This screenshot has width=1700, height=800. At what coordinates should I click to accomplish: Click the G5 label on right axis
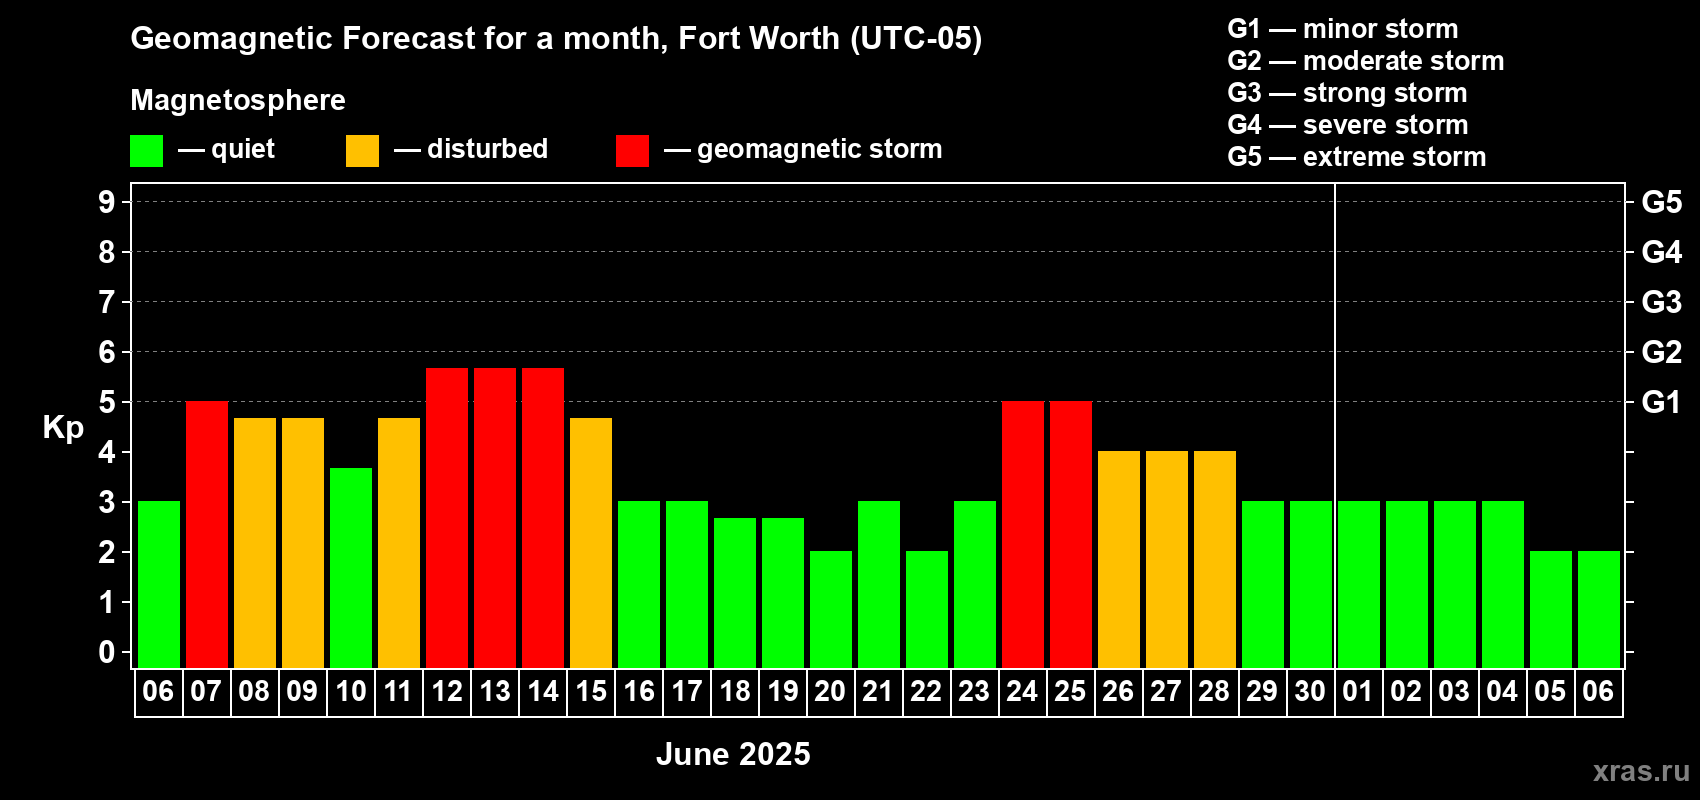[1661, 202]
